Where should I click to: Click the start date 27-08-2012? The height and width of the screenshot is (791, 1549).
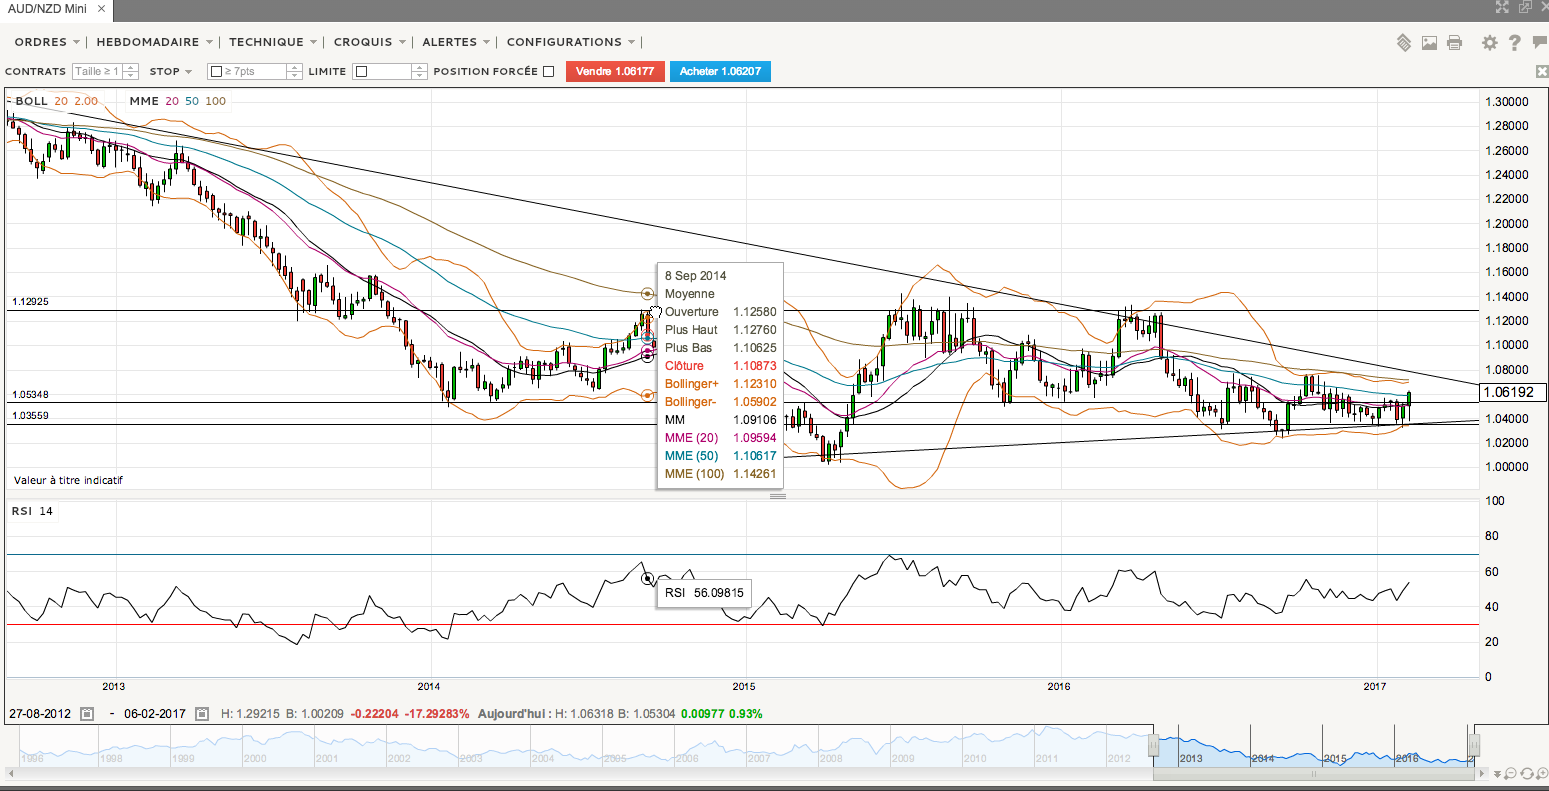pos(39,714)
